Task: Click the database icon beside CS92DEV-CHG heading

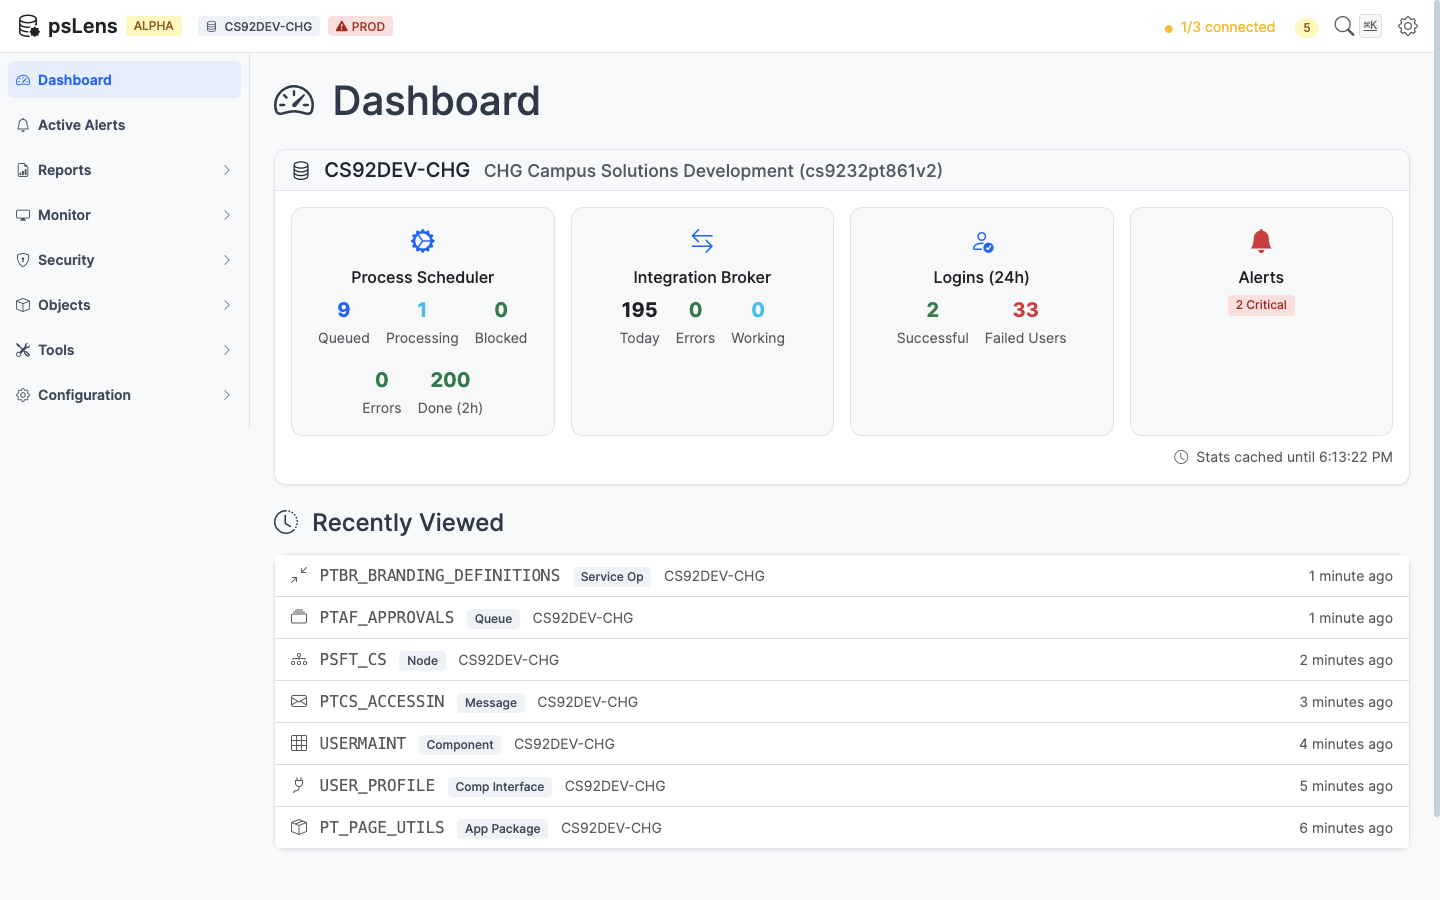Action: 301,171
